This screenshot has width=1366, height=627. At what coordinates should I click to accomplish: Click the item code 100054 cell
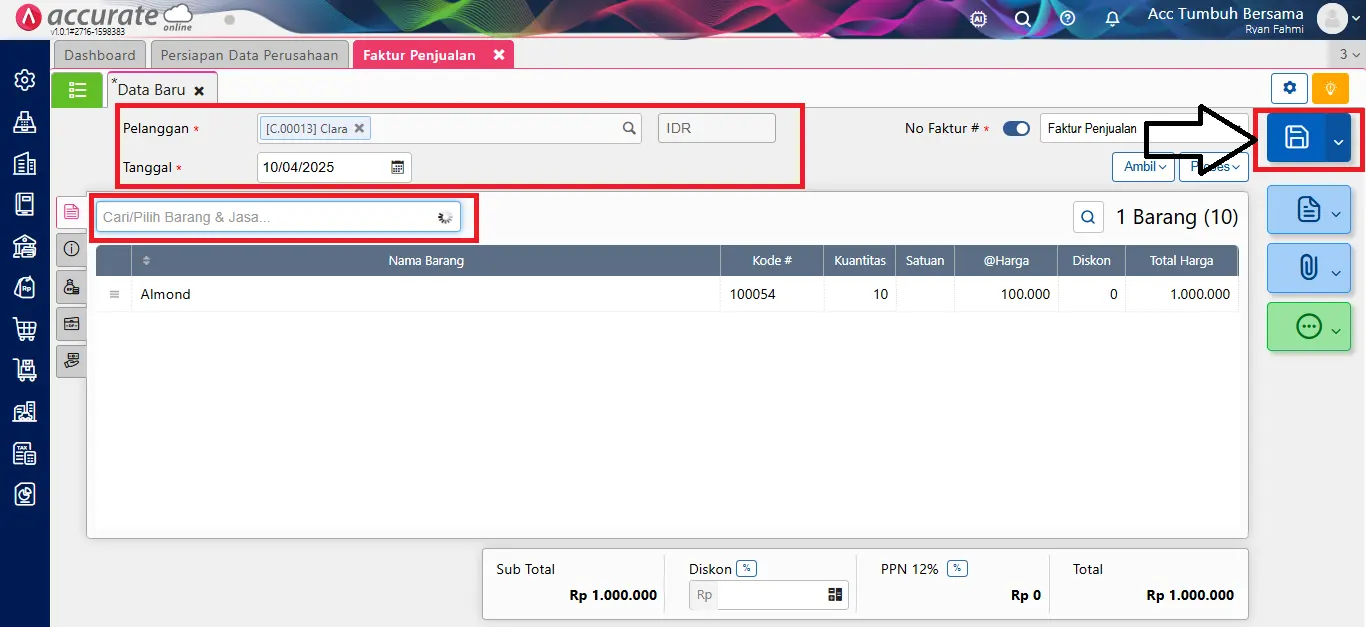click(772, 294)
